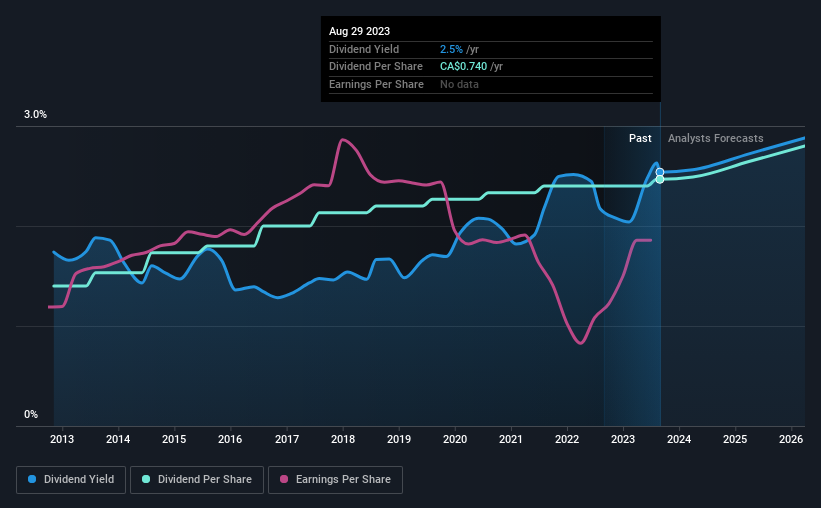Click the Earnings Per Share No data row

pos(491,84)
